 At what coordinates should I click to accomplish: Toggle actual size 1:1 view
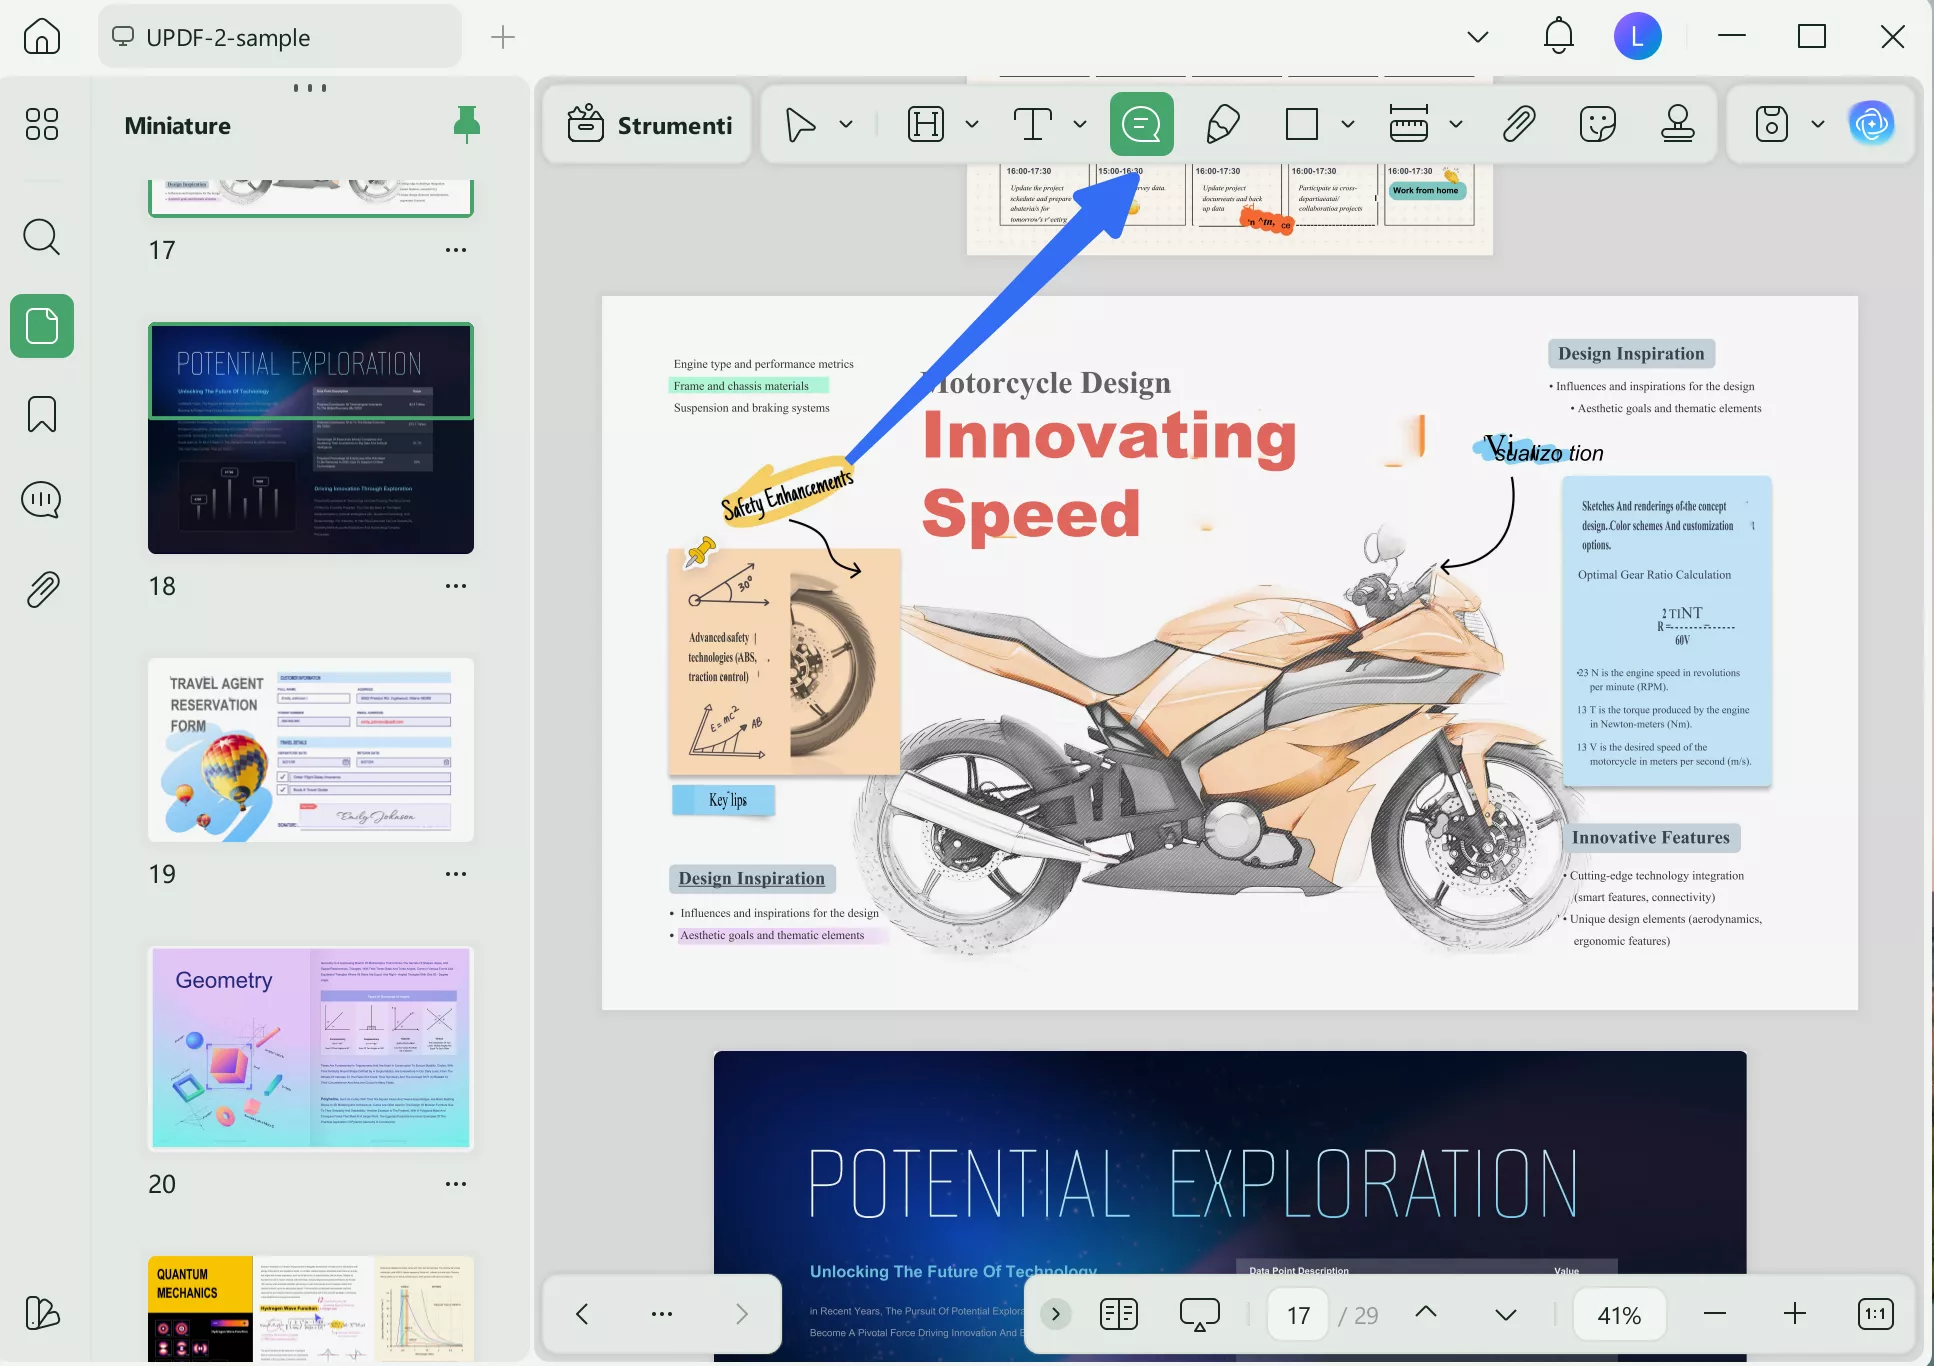(1875, 1314)
